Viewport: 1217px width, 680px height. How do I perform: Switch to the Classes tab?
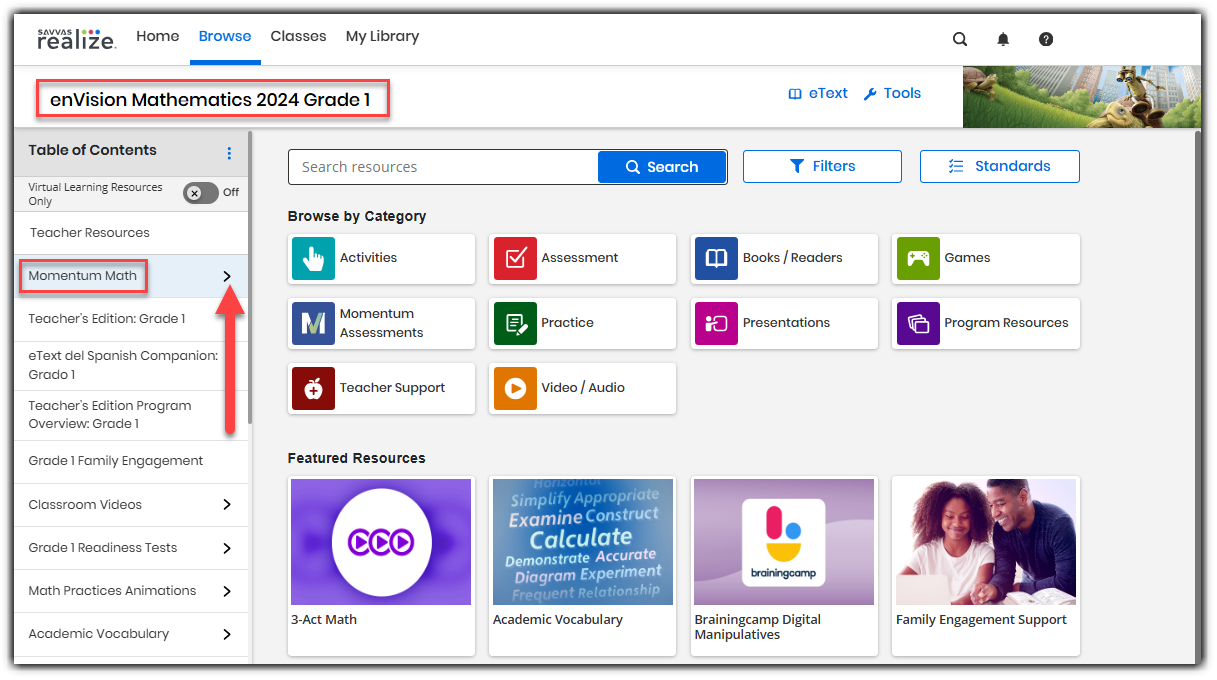[x=298, y=37]
